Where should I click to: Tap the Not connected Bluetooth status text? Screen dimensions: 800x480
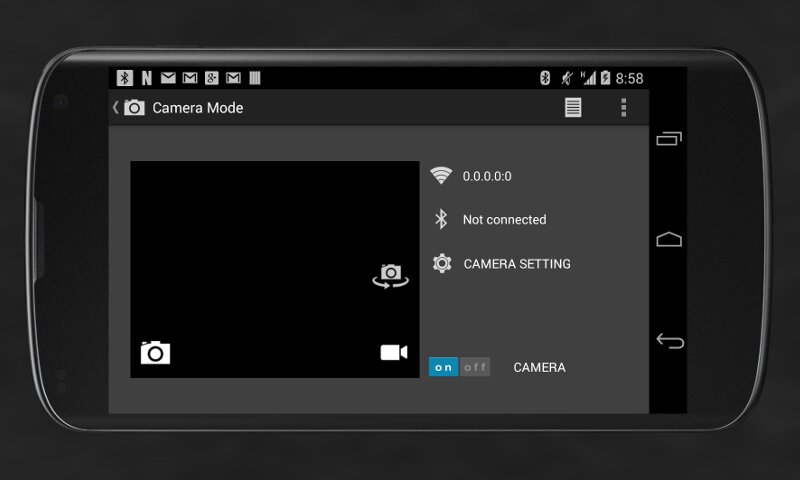point(504,219)
